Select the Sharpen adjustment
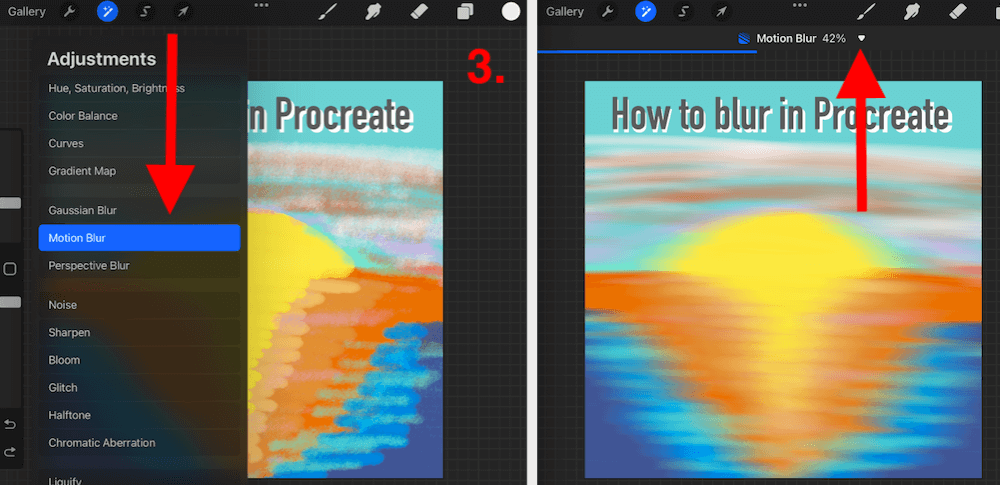Screen dimensions: 1000x485 [x=139, y=332]
